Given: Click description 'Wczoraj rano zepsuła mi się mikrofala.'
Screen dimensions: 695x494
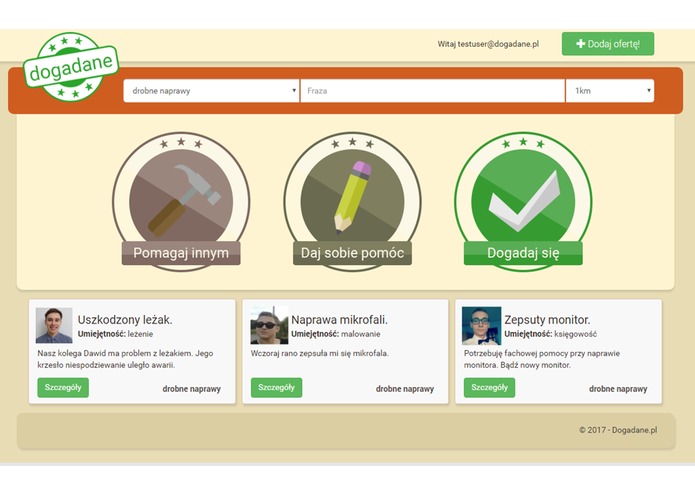Looking at the screenshot, I should click(x=320, y=354).
